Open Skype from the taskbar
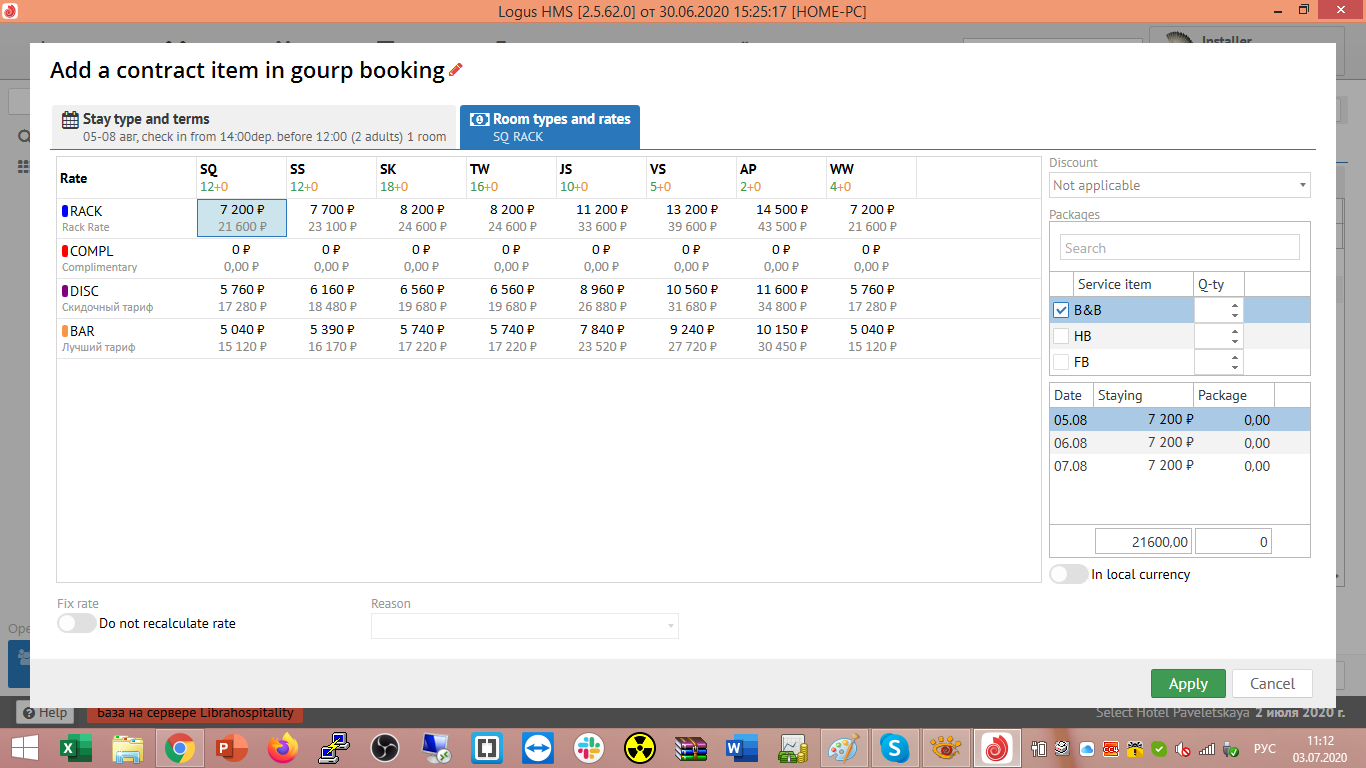This screenshot has width=1366, height=768. point(893,747)
